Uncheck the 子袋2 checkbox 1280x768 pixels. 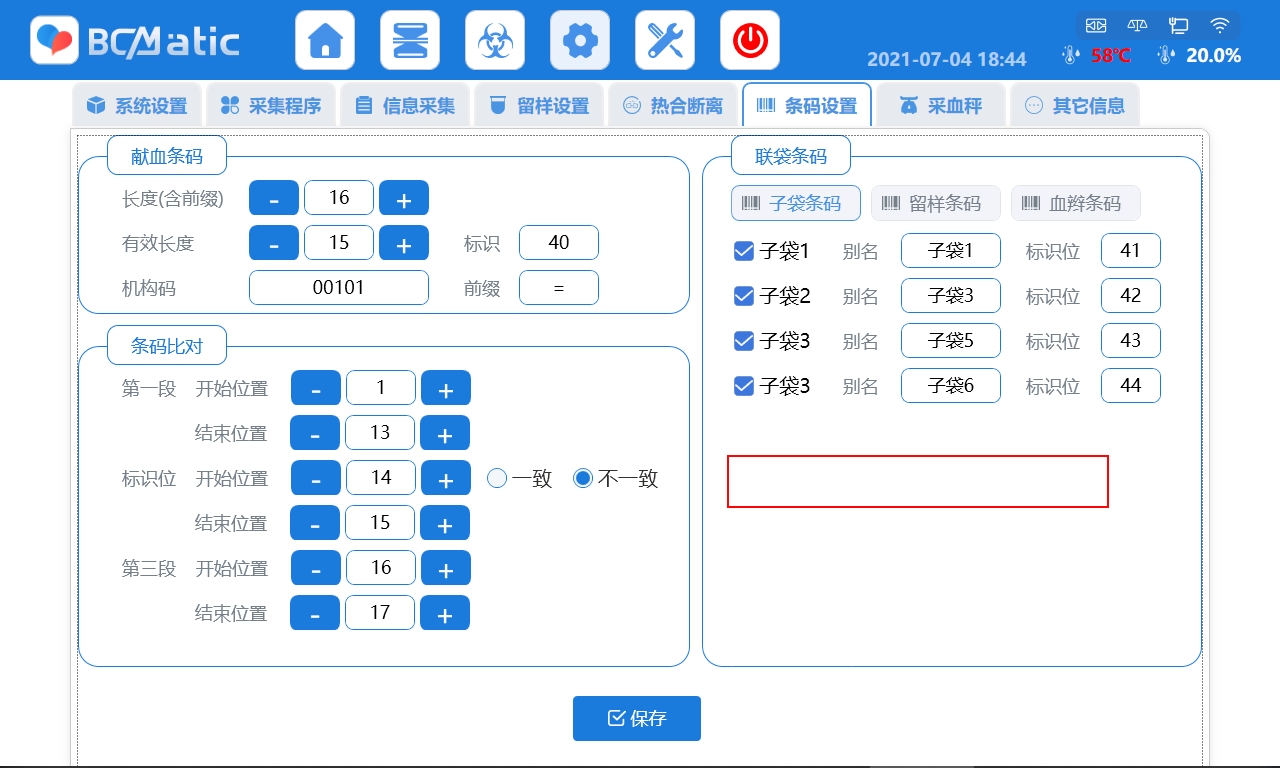[x=744, y=296]
